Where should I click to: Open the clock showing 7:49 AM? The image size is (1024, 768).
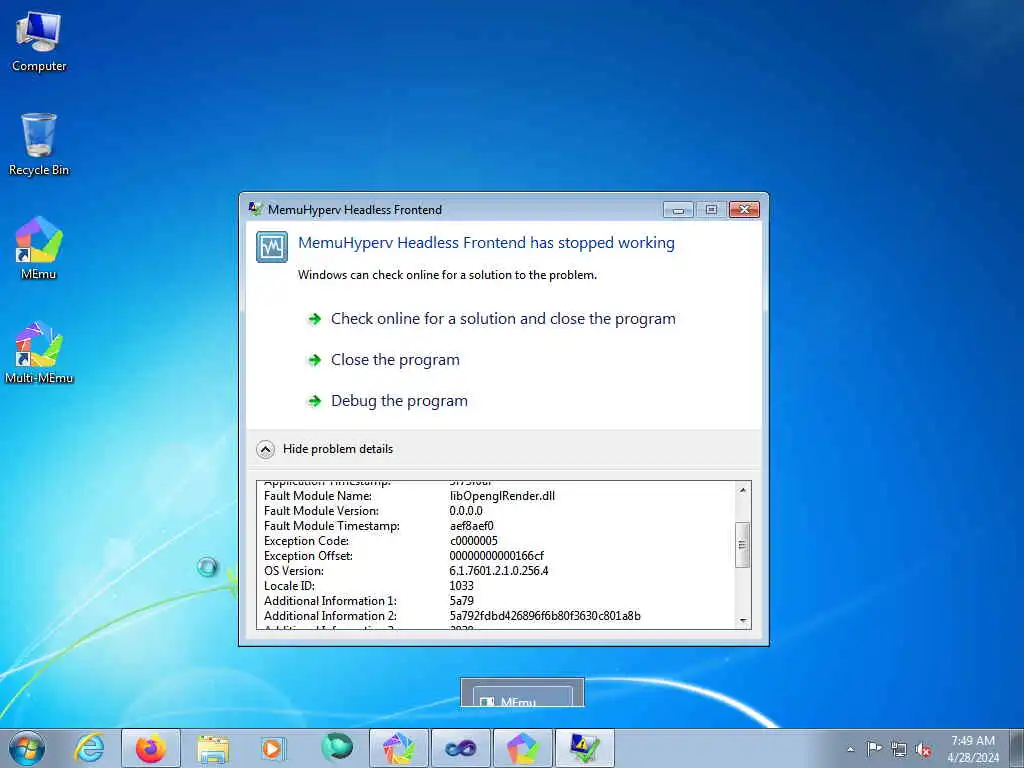pyautogui.click(x=972, y=748)
